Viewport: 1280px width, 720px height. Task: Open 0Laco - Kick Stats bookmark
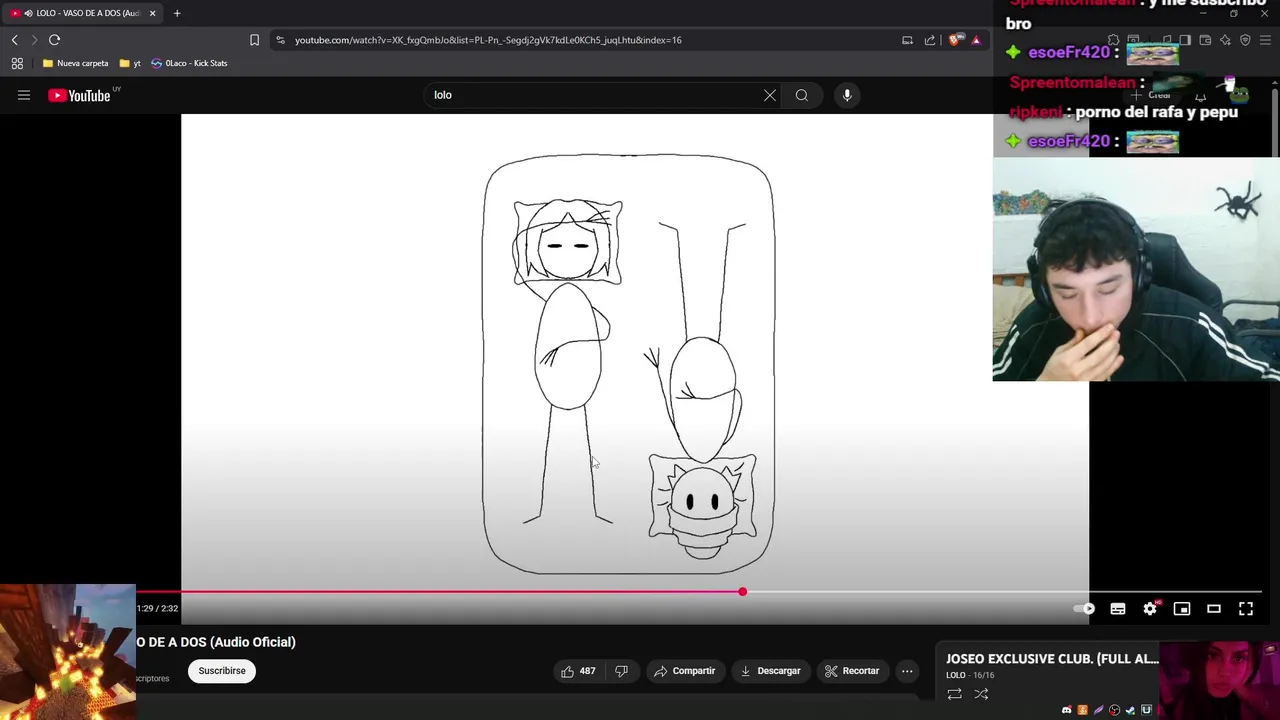click(x=189, y=63)
